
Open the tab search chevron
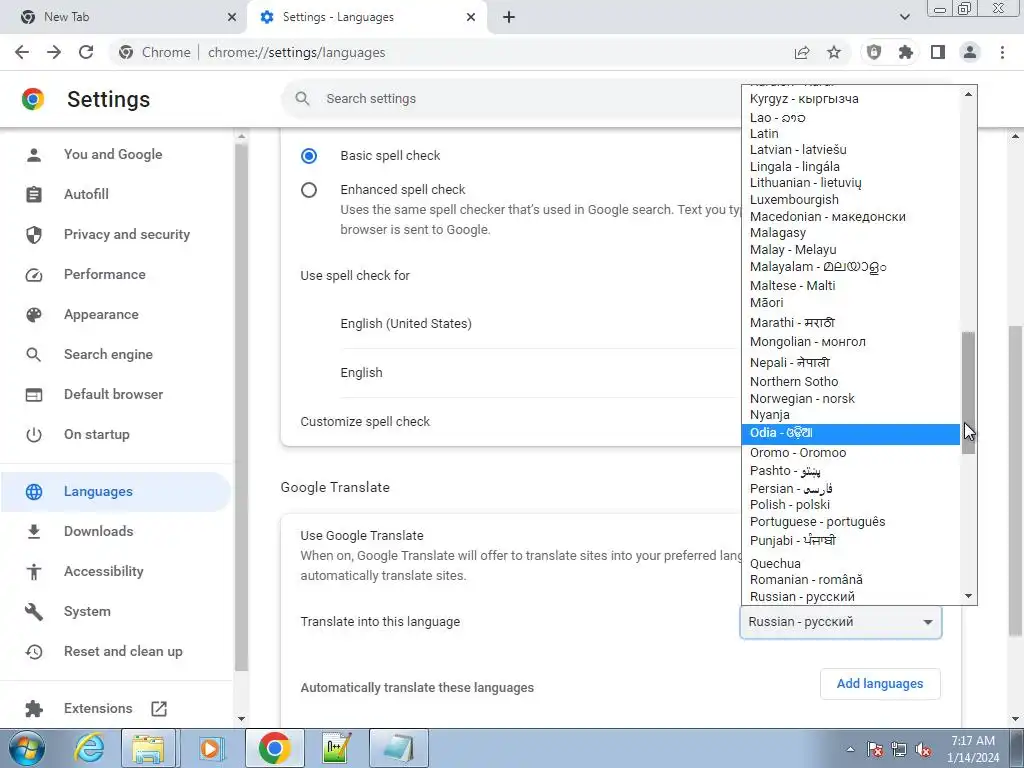[904, 17]
